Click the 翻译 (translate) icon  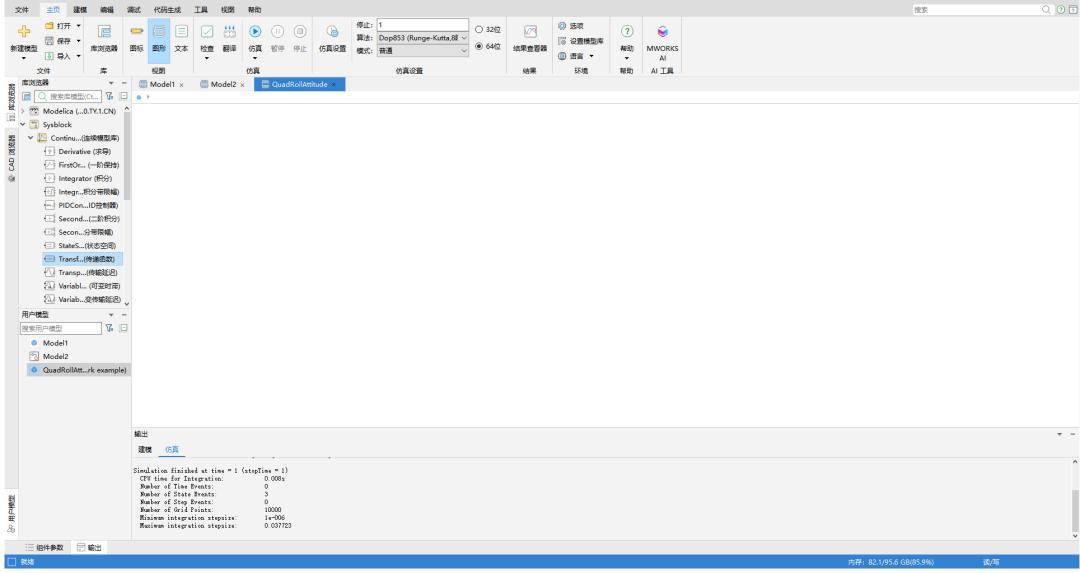[229, 32]
